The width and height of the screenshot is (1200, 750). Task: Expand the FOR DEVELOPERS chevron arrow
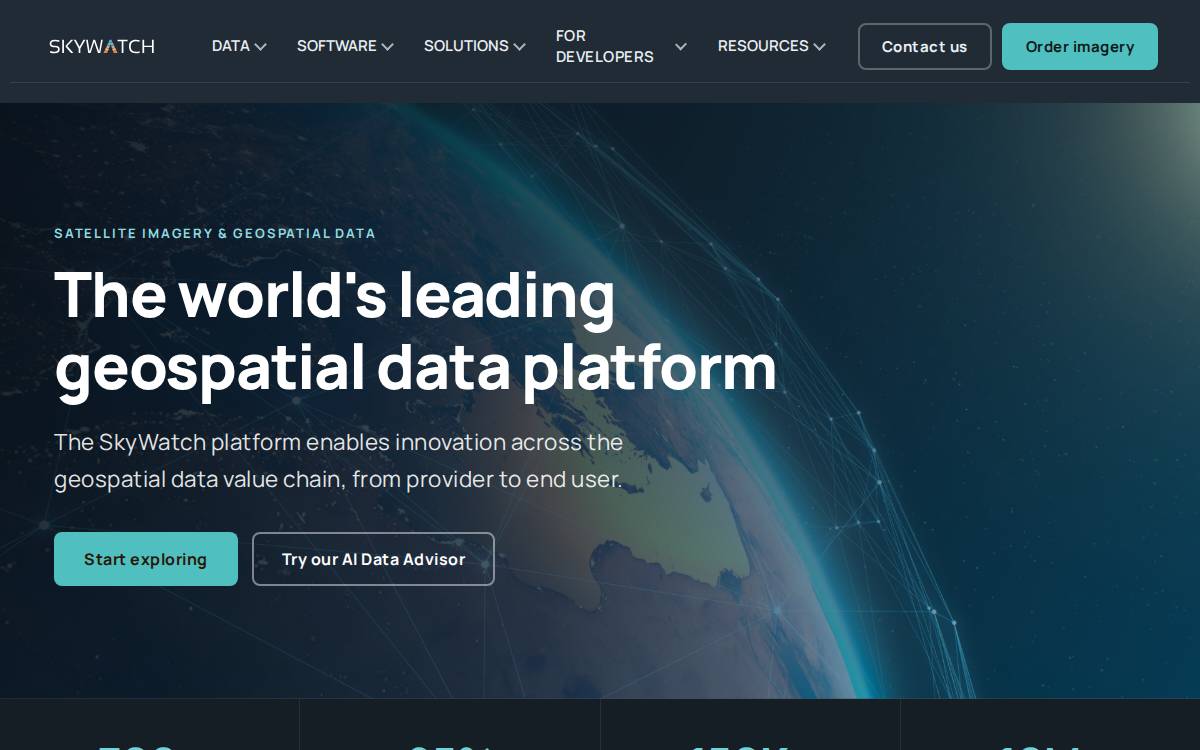point(680,47)
